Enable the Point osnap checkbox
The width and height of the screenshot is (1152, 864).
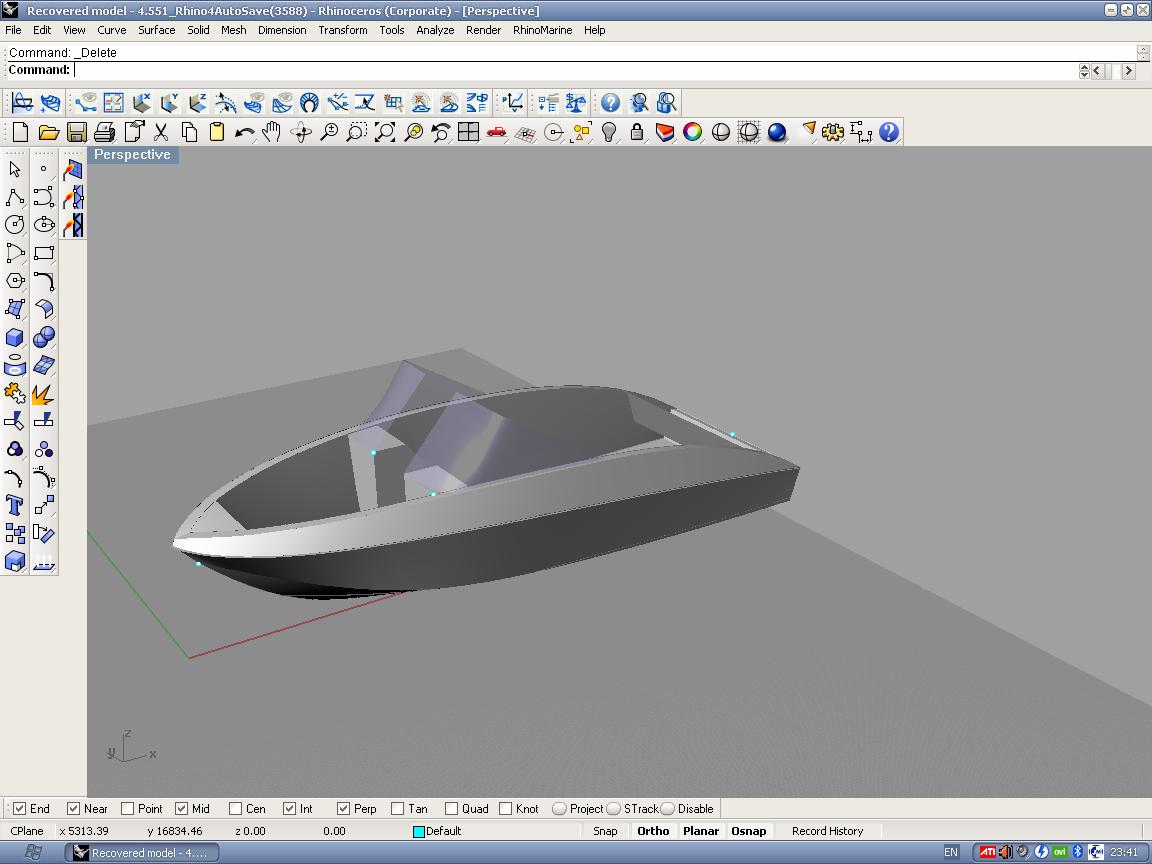(x=127, y=808)
